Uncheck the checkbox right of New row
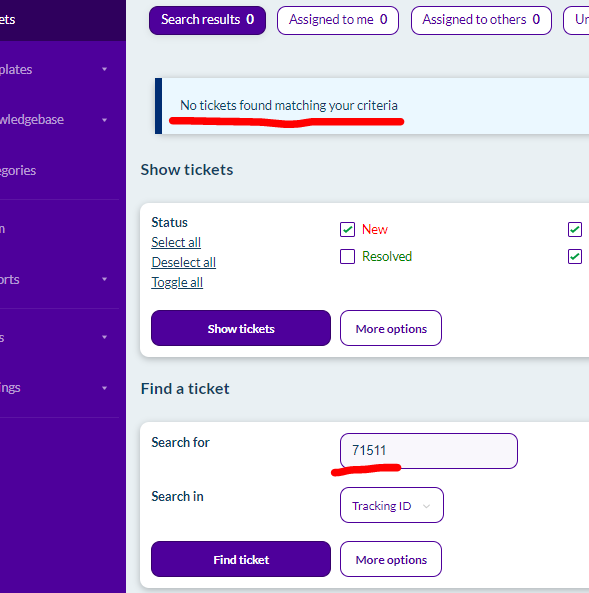Viewport: 589px width, 593px height. [x=575, y=230]
